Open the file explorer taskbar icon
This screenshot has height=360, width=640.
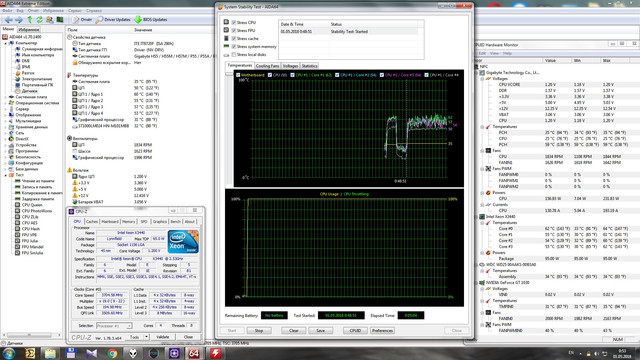50,353
